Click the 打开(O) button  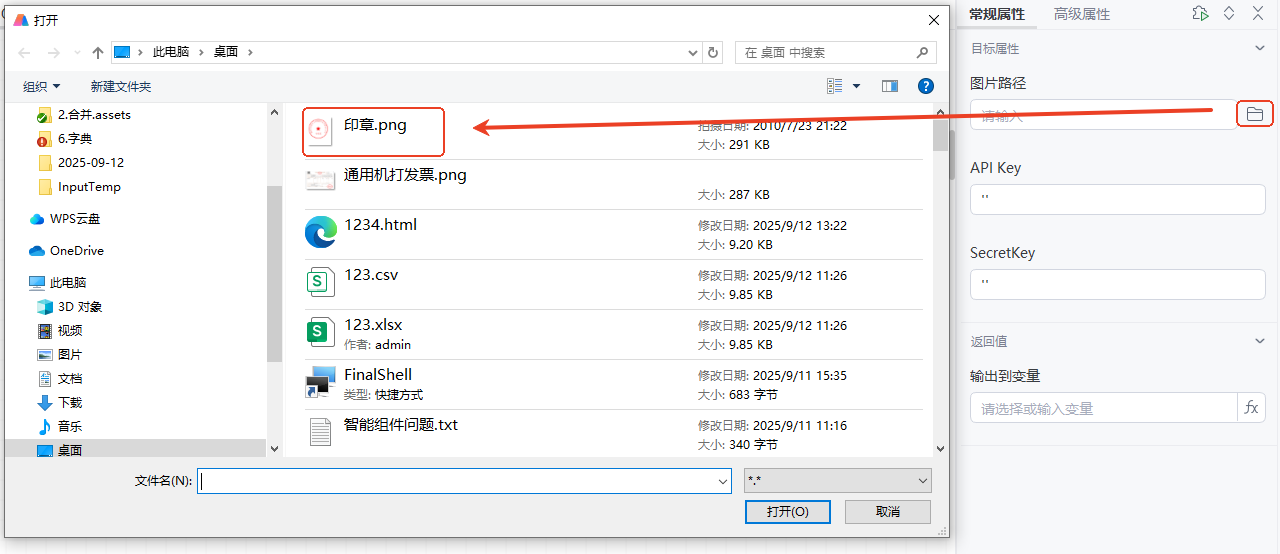pyautogui.click(x=788, y=511)
